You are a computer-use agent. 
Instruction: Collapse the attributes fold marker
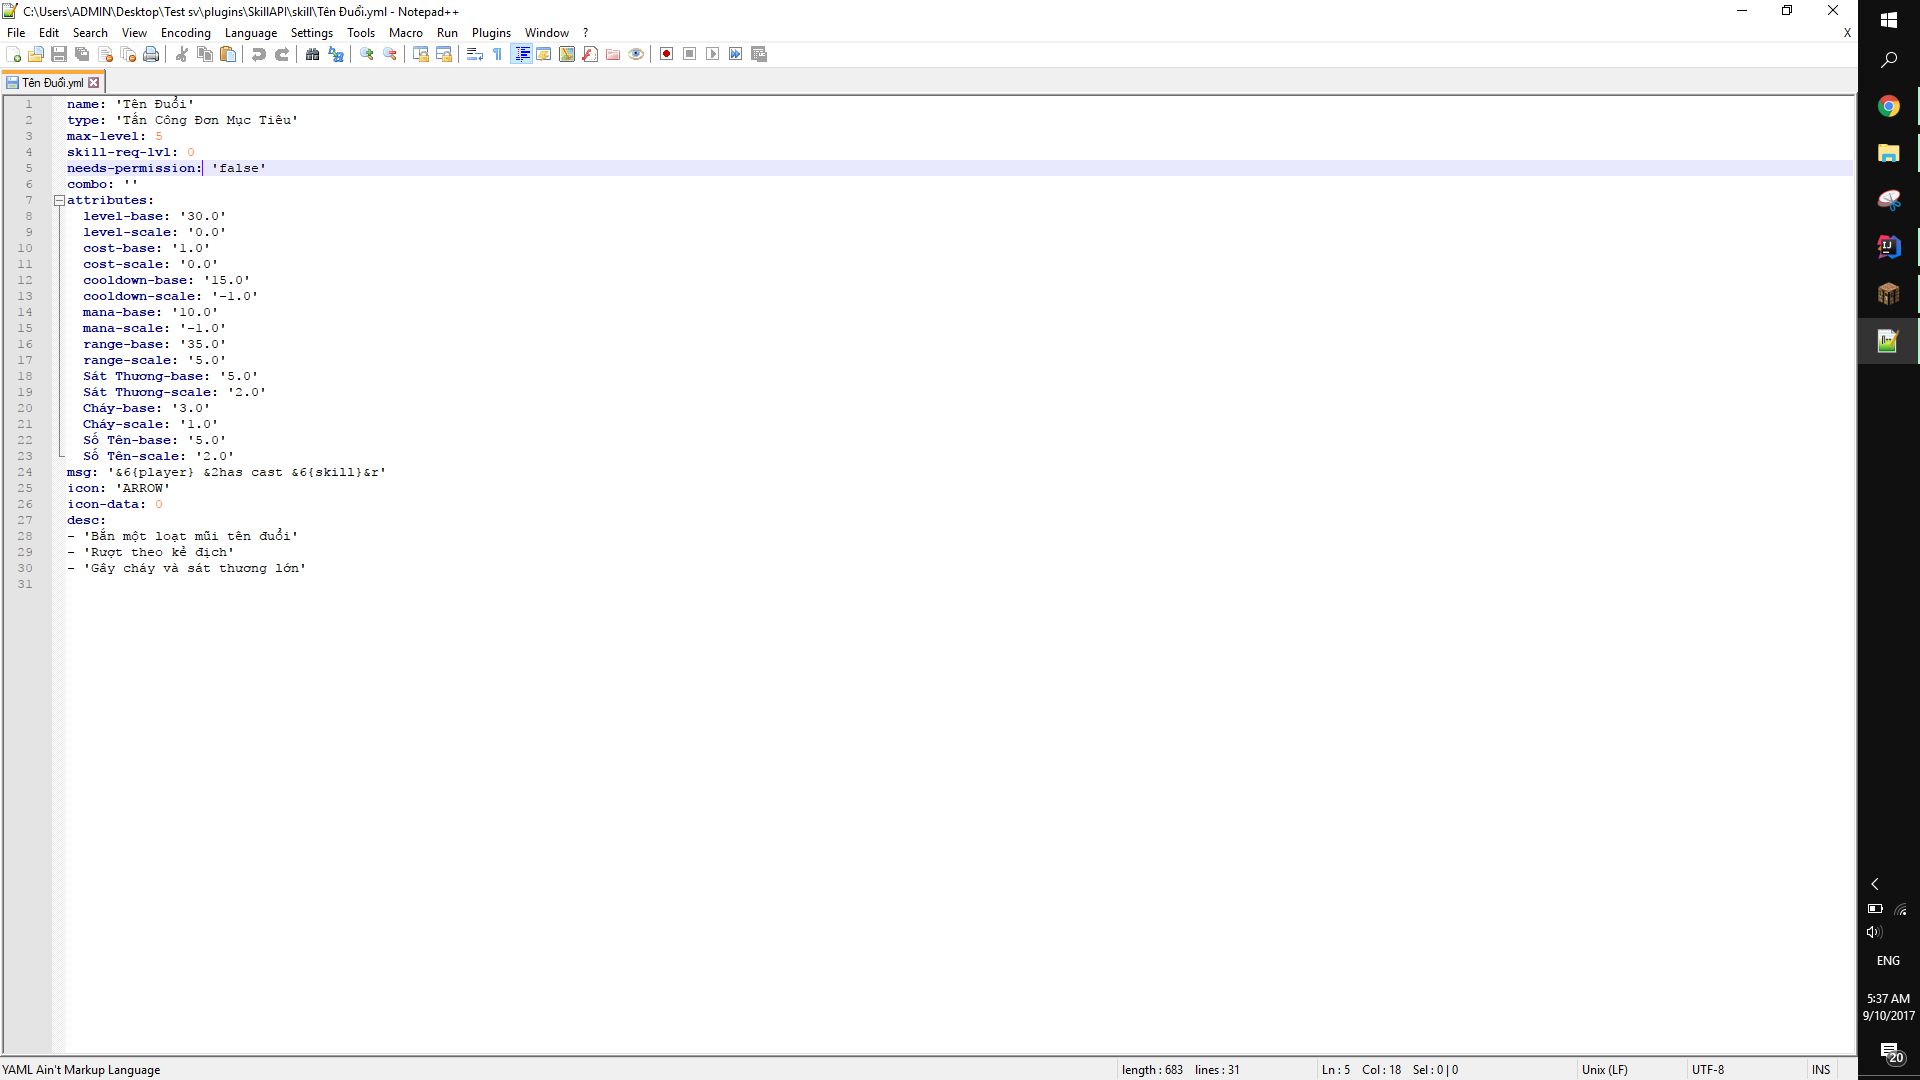59,200
